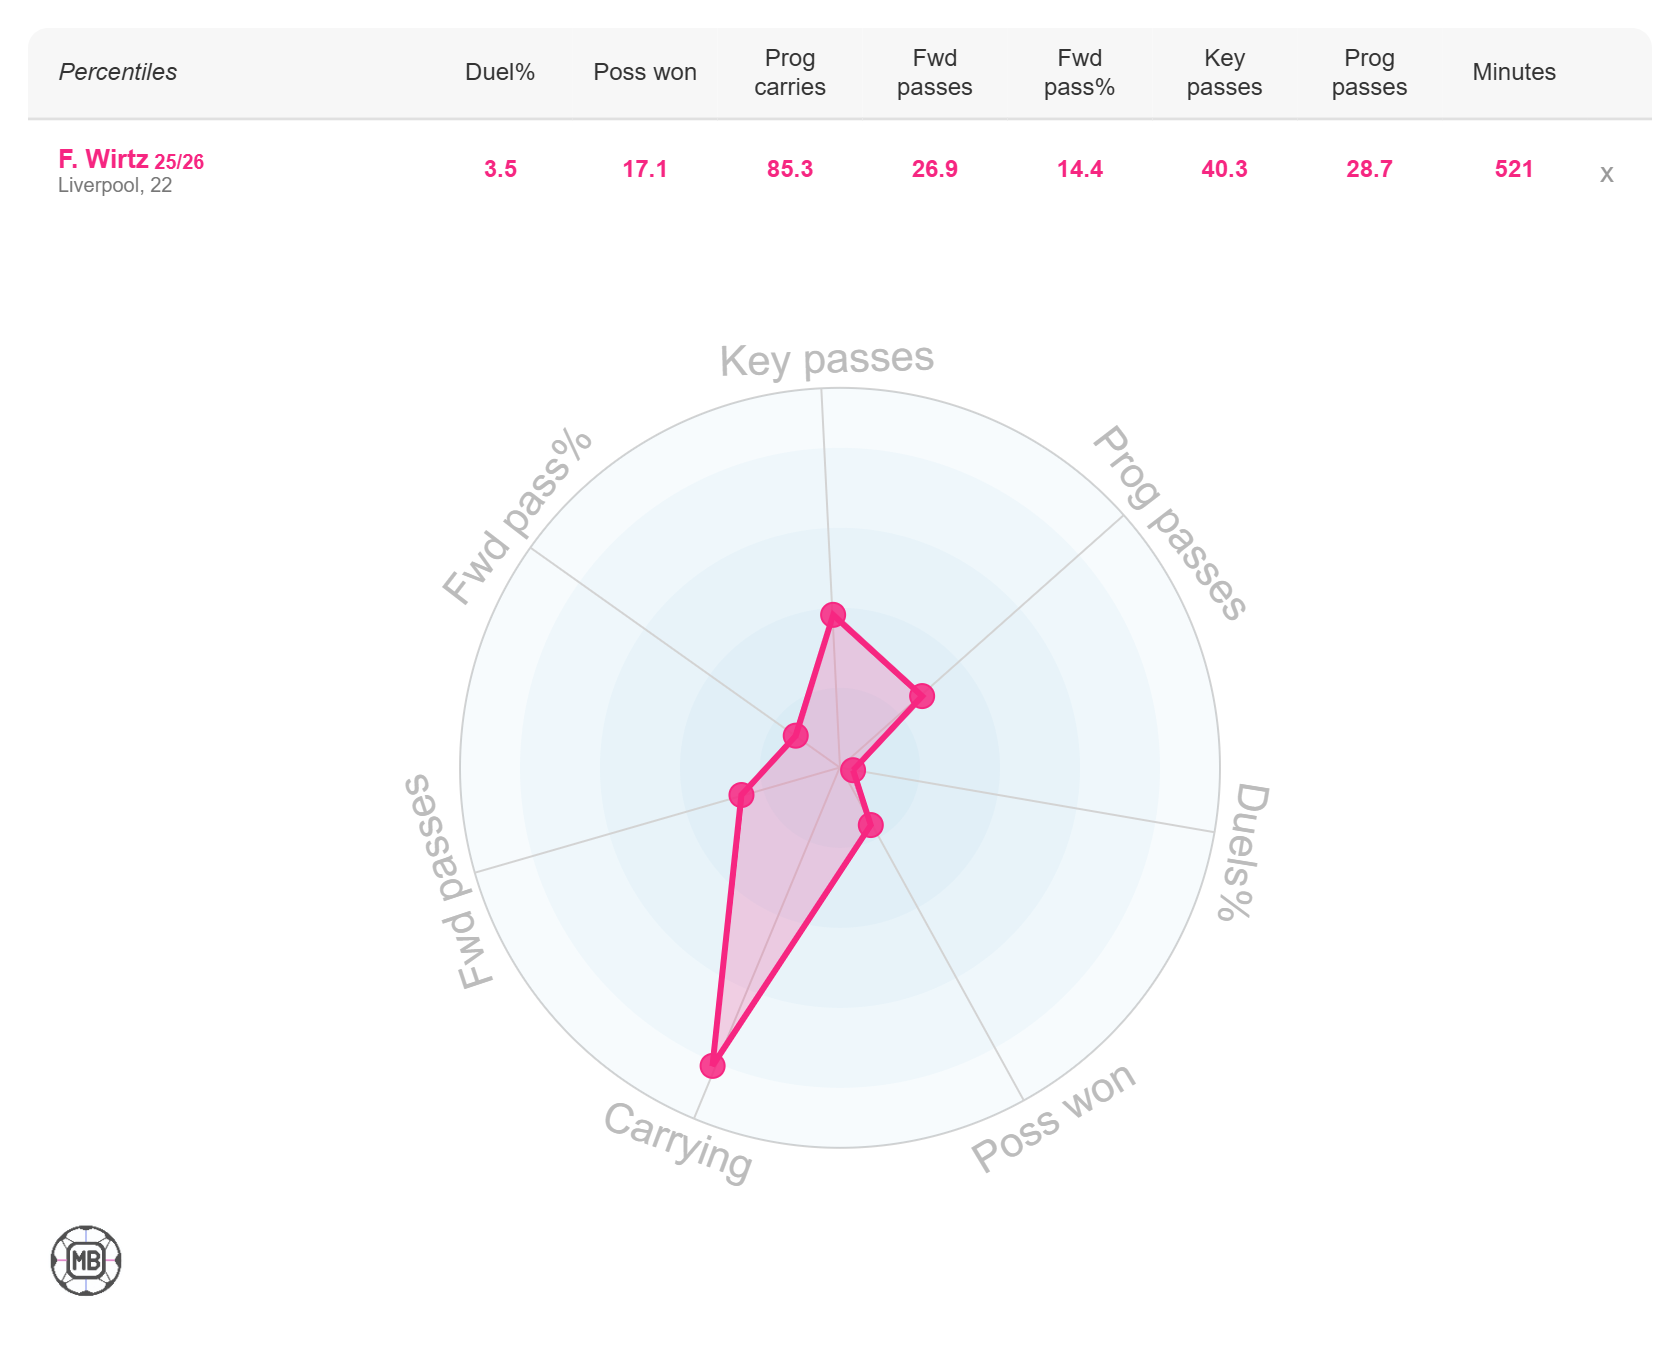Click the Percentiles table label
This screenshot has height=1372, width=1680.
(118, 72)
